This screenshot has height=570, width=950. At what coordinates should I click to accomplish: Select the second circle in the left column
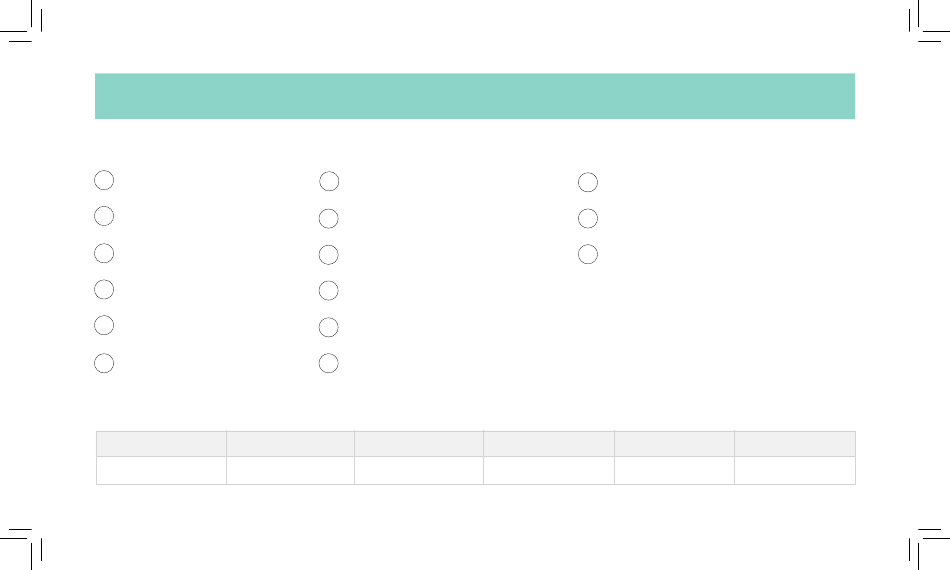click(x=104, y=216)
